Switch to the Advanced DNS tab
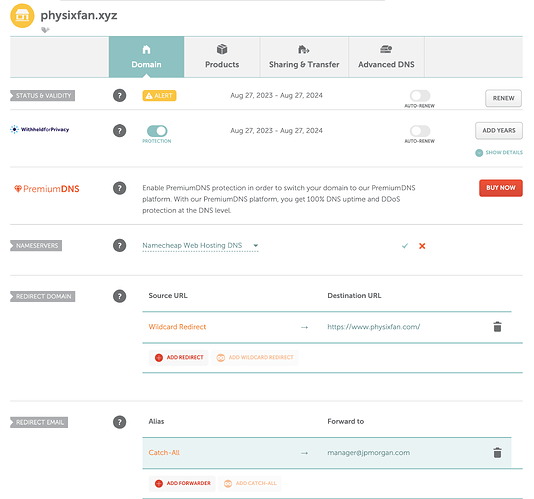The height and width of the screenshot is (499, 534). (x=386, y=57)
